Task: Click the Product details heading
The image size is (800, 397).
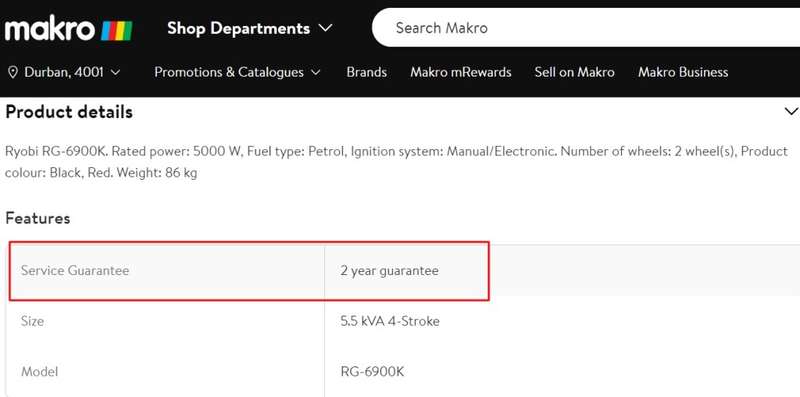Action: (x=69, y=112)
